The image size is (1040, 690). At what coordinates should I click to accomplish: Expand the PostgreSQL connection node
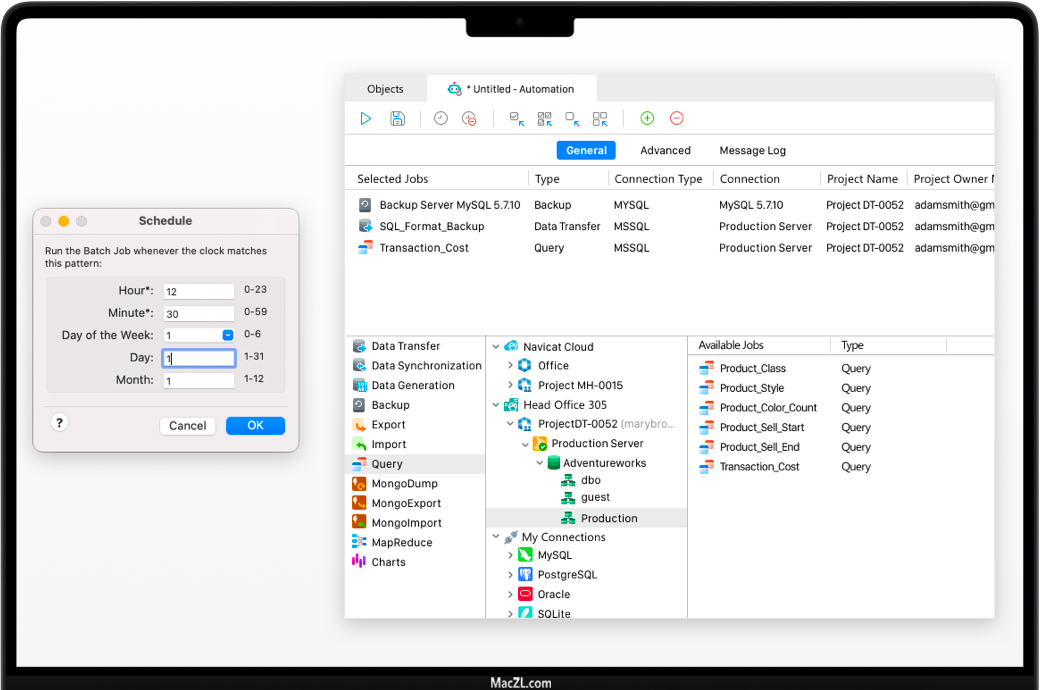pos(510,575)
